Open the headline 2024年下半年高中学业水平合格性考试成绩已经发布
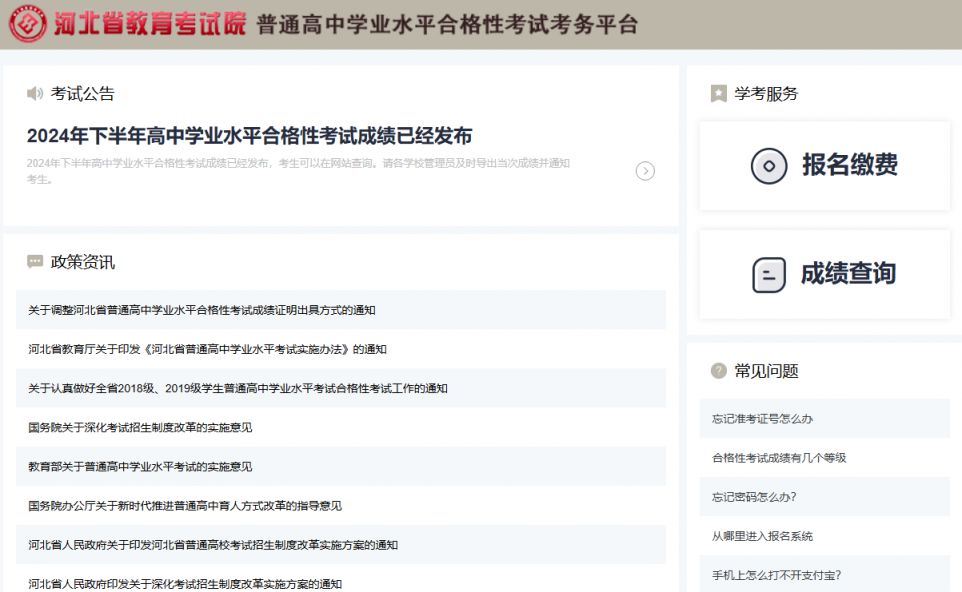Screen dimensions: 962x592 (249, 136)
